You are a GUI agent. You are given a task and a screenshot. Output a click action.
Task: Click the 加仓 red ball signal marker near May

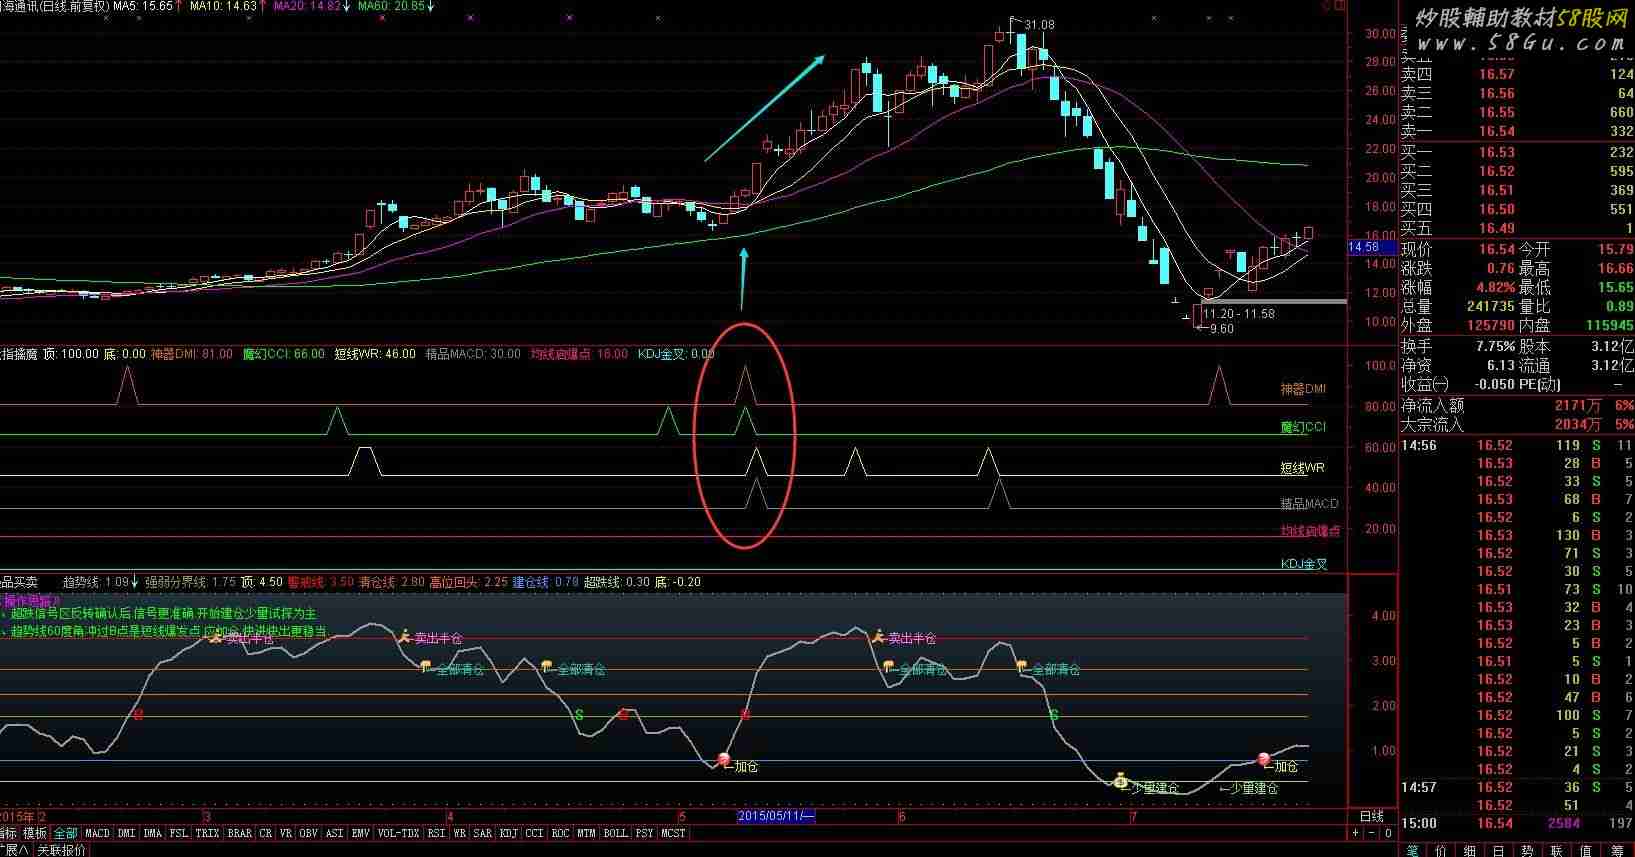click(724, 760)
